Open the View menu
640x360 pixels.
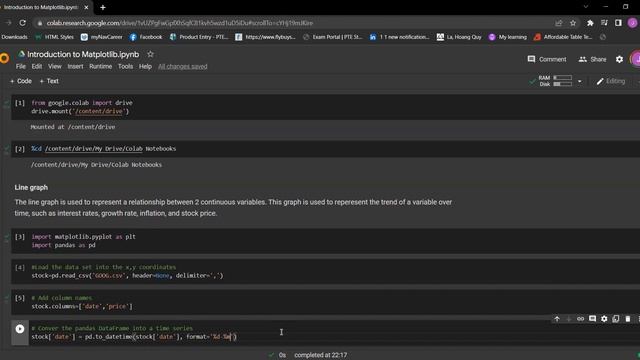55,67
